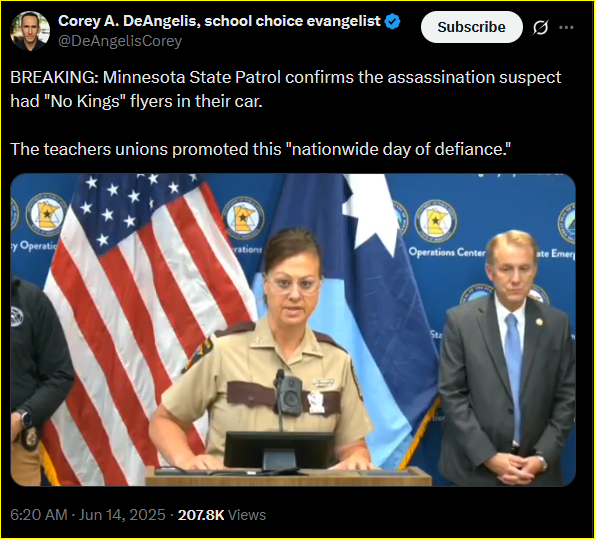Click the Operations Center backdrop text
The width and height of the screenshot is (595, 539).
pos(447,252)
